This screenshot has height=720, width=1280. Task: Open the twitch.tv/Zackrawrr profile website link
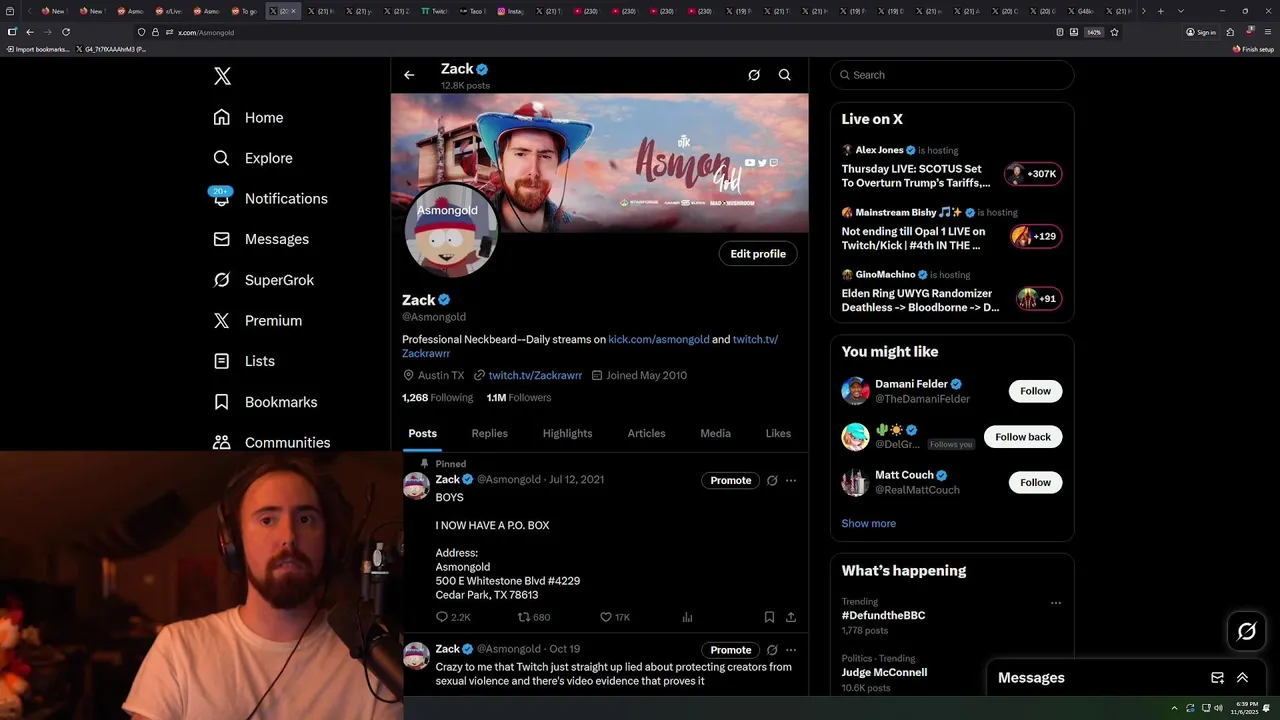pyautogui.click(x=535, y=375)
